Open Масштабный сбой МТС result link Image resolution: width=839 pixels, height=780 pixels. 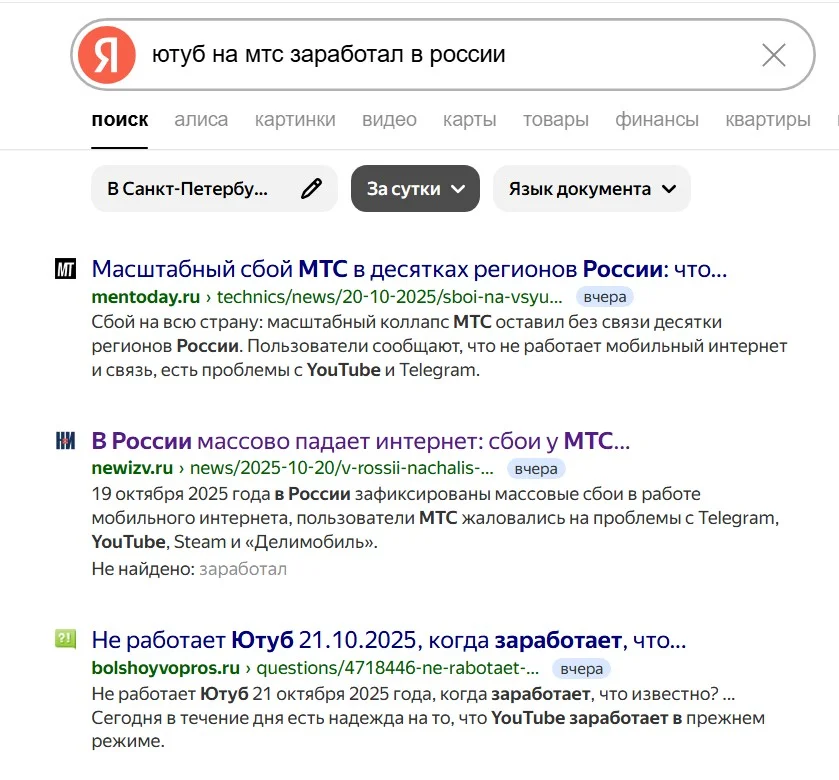[409, 269]
